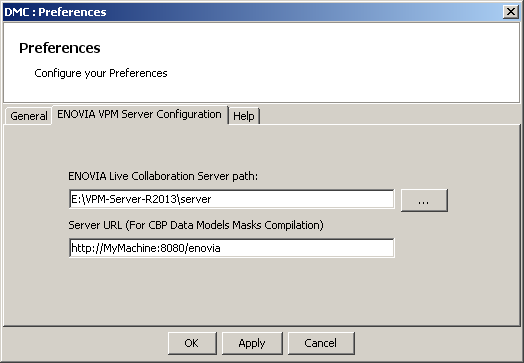Image resolution: width=524 pixels, height=363 pixels.
Task: Switch to the General tab
Action: [x=29, y=116]
